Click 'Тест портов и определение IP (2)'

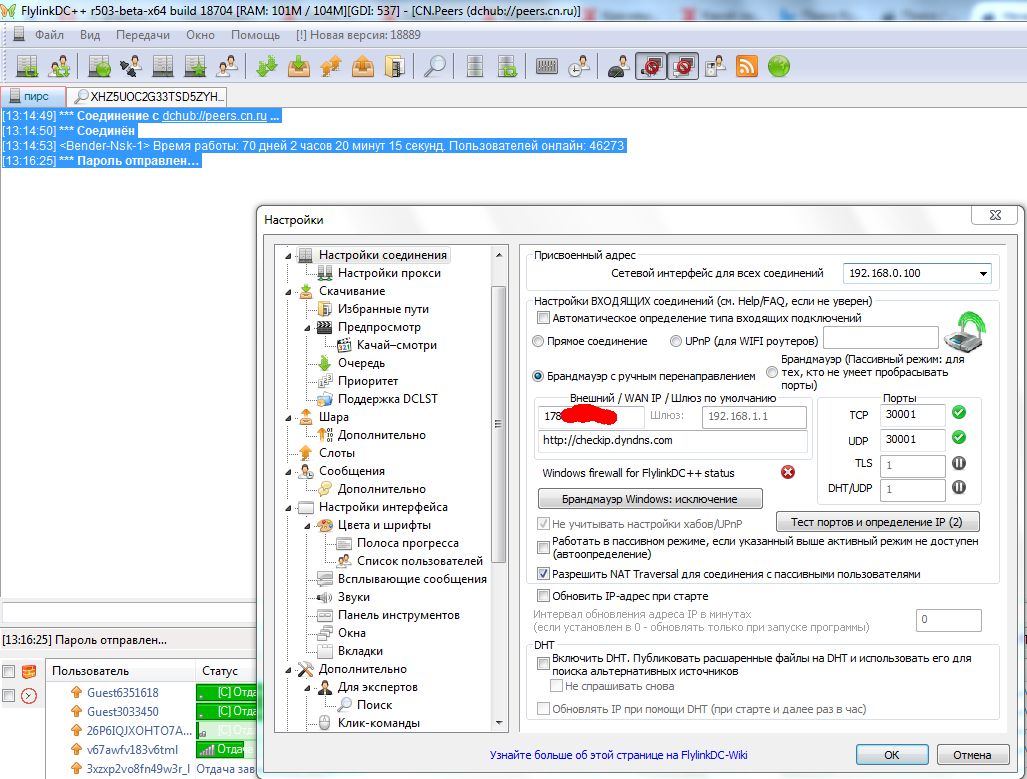point(877,522)
